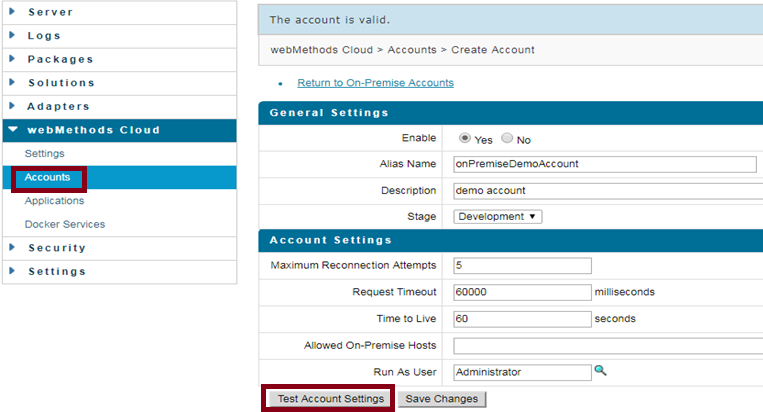This screenshot has height=412, width=763.
Task: Click the 'seconds' unit label
Action: point(615,319)
